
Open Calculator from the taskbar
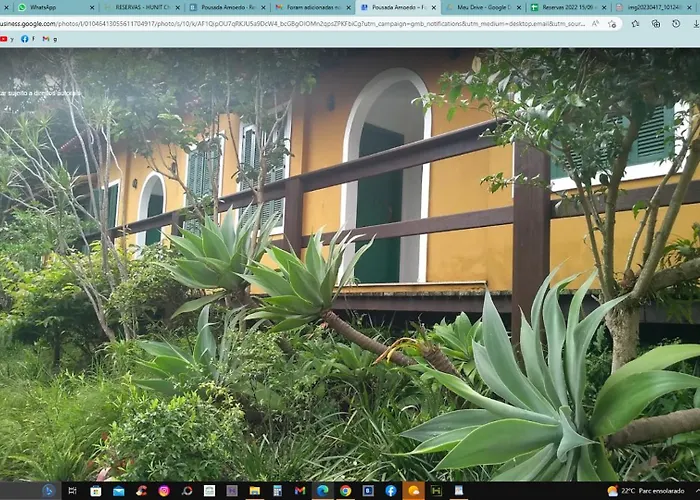(277, 491)
